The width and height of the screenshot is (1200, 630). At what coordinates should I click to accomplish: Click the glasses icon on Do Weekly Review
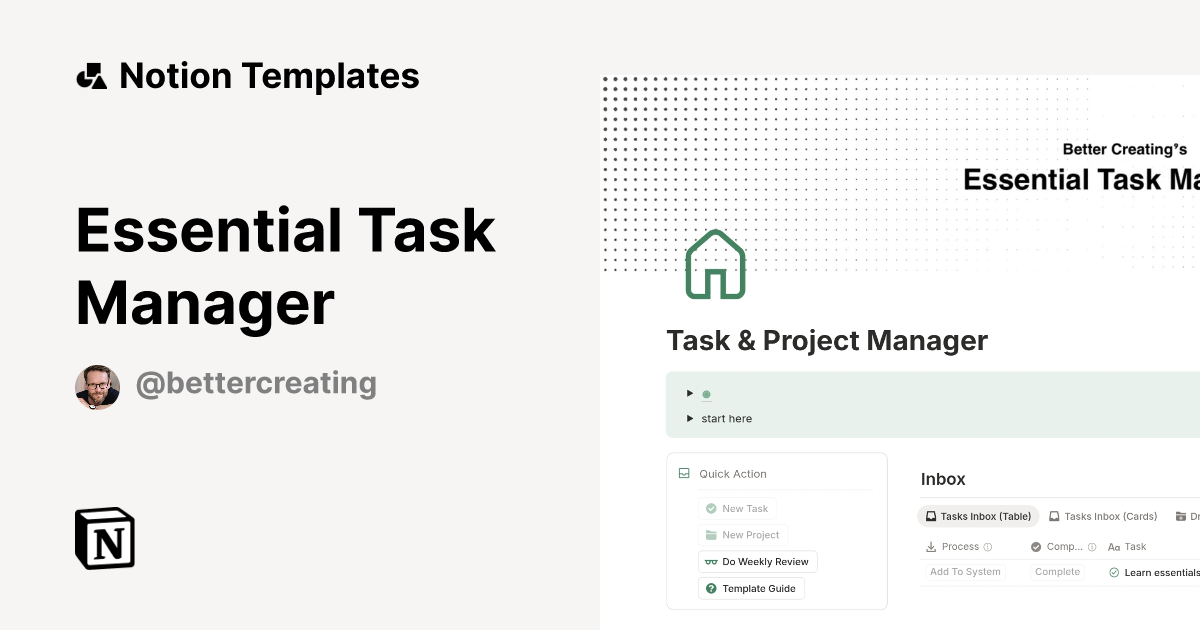tap(711, 562)
